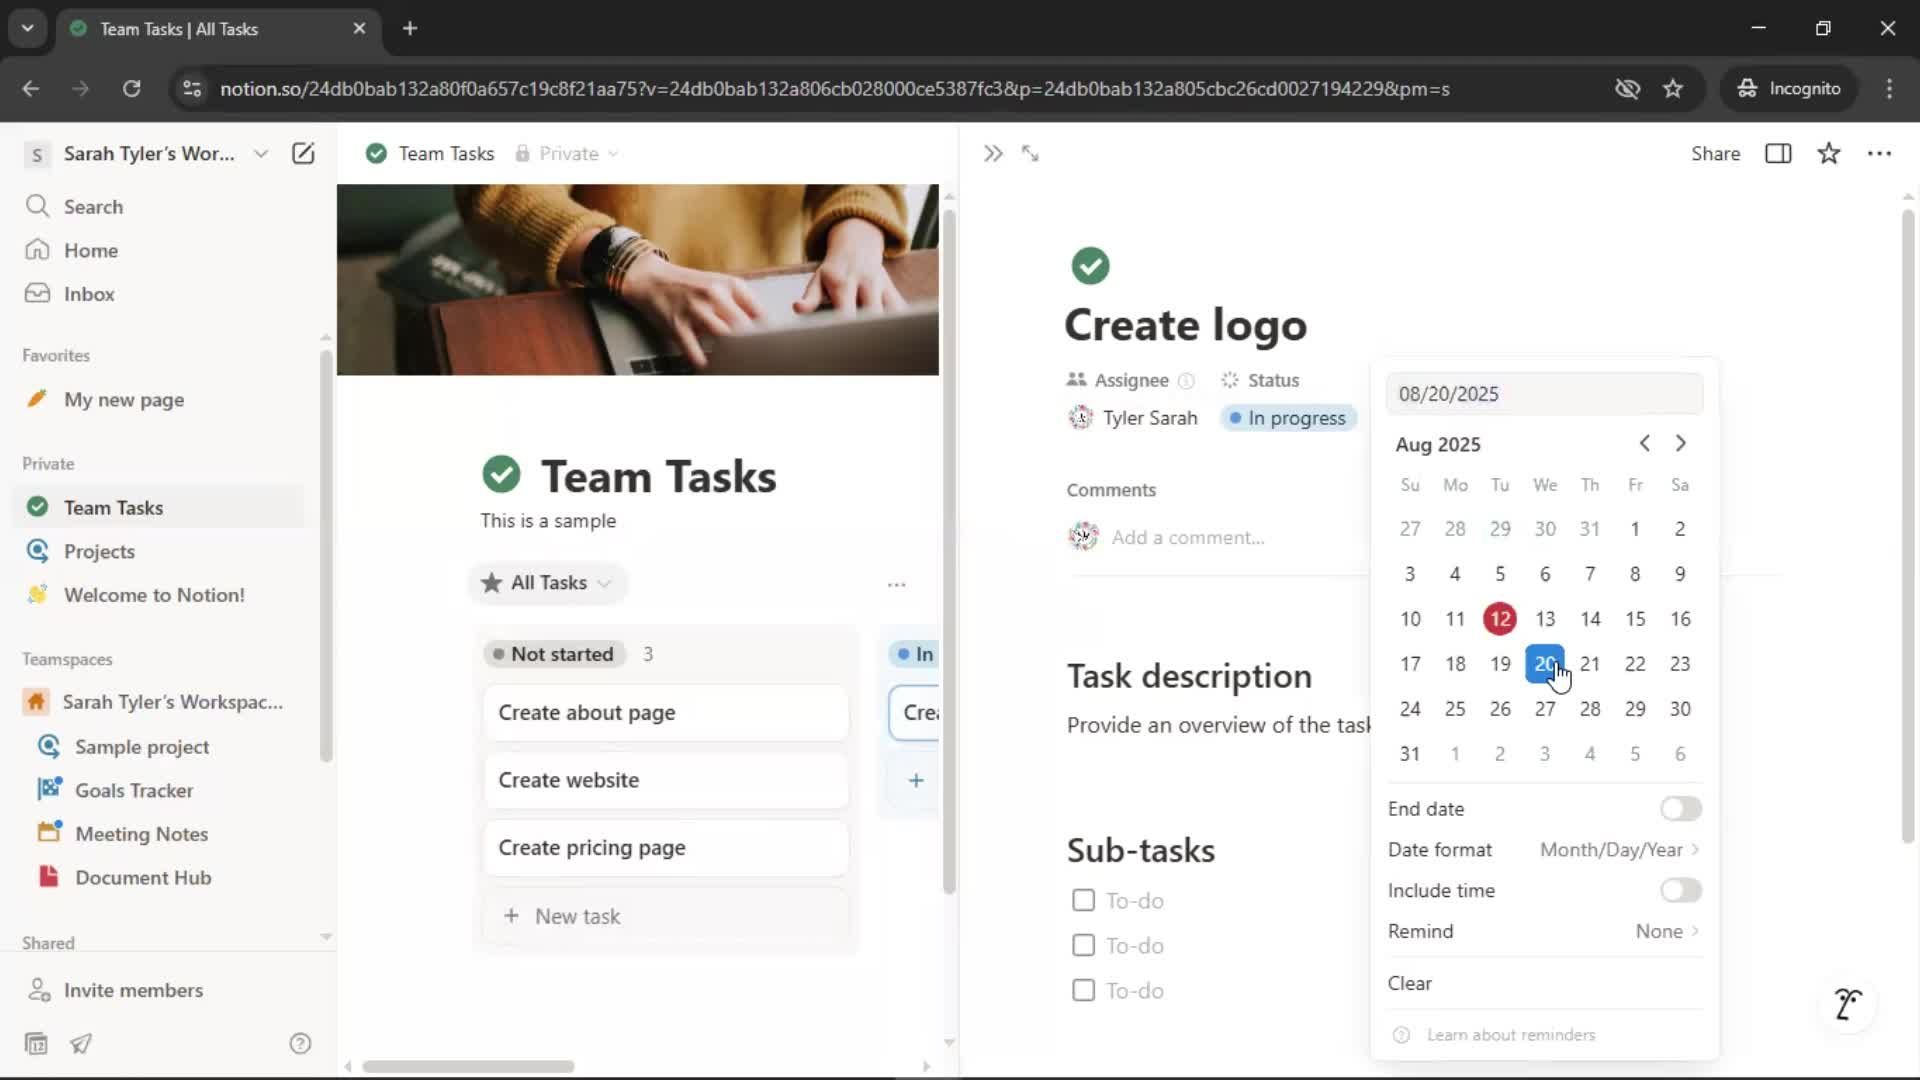This screenshot has height=1080, width=1920.
Task: Open the Private sharing dropdown
Action: tap(567, 153)
